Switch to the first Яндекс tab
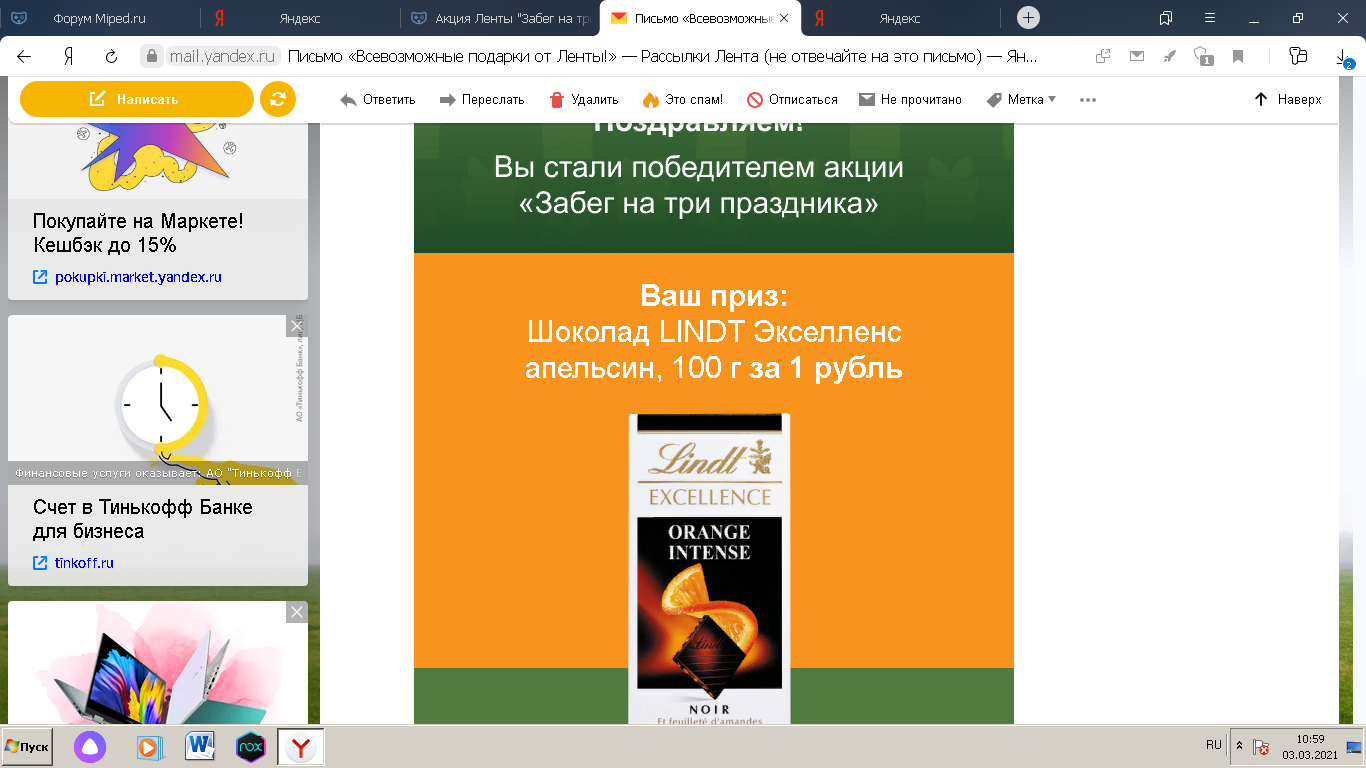This screenshot has width=1366, height=768. 300,18
